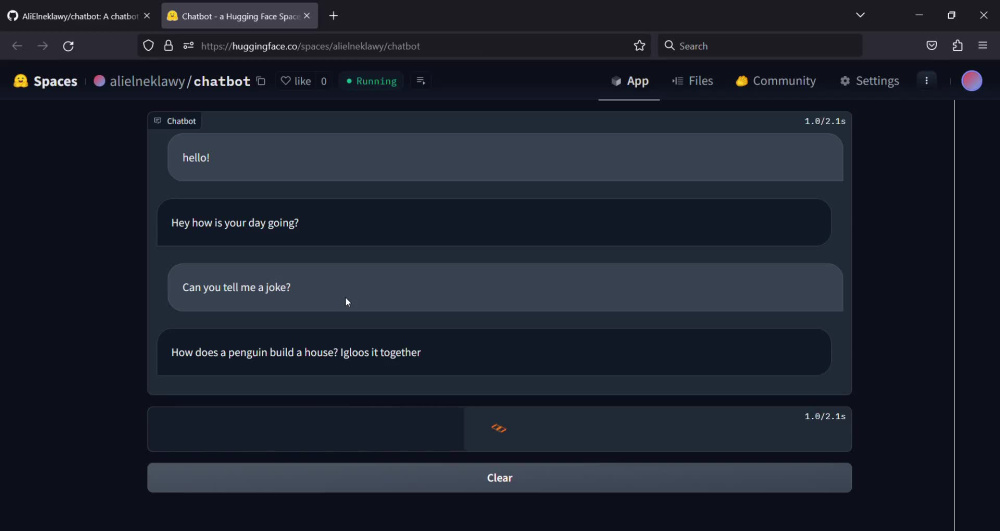
Task: Go back with the browser back arrow
Action: coord(17,46)
